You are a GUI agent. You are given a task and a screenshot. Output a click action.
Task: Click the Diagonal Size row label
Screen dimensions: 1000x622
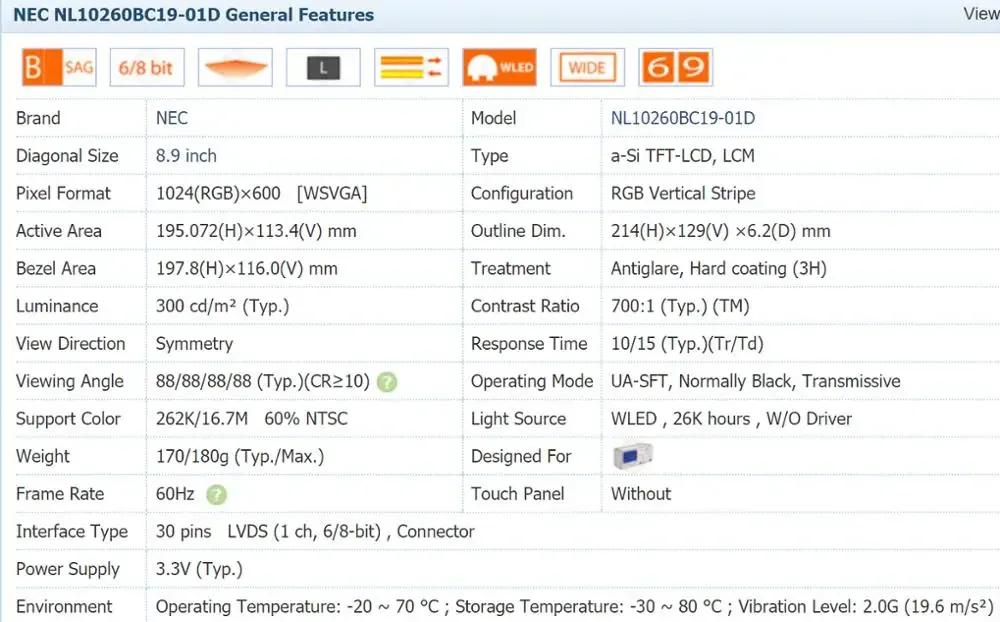[x=67, y=156]
